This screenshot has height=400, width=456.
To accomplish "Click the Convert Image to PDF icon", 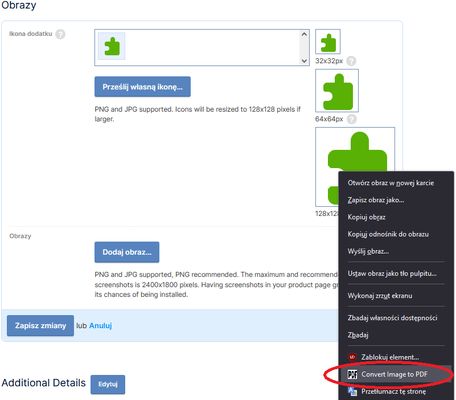I will tap(352, 374).
